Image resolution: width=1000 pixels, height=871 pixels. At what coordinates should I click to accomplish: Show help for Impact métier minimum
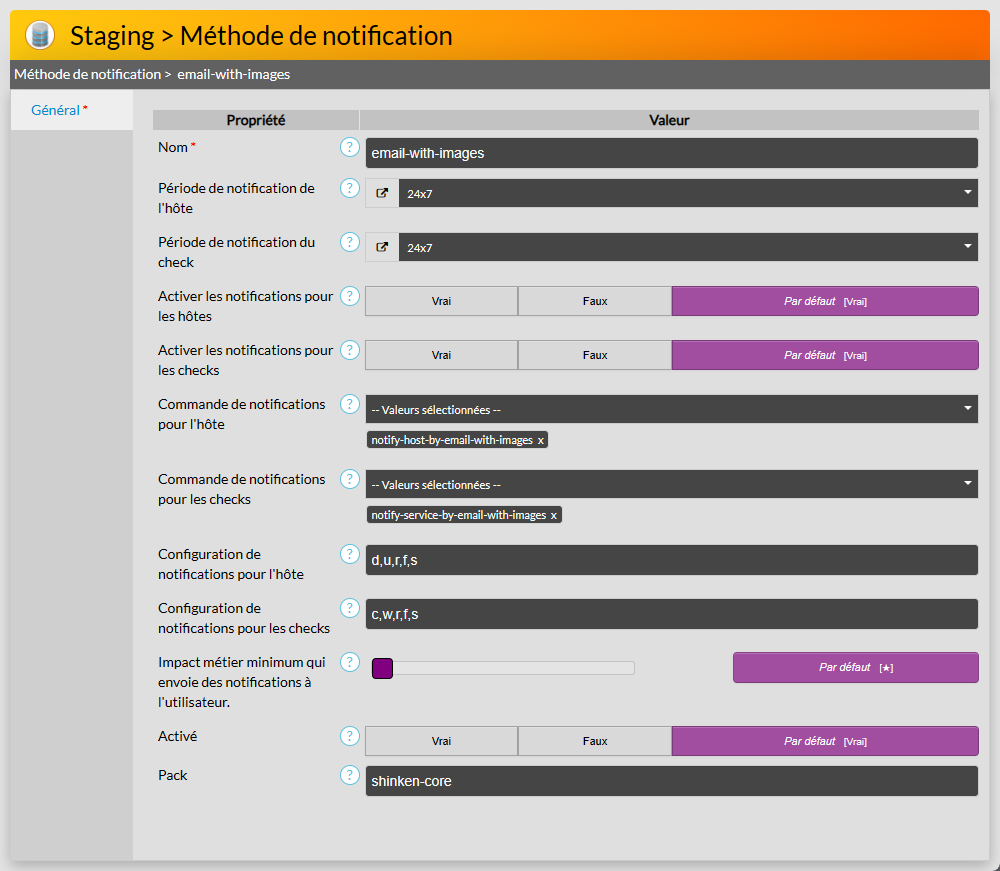(349, 662)
